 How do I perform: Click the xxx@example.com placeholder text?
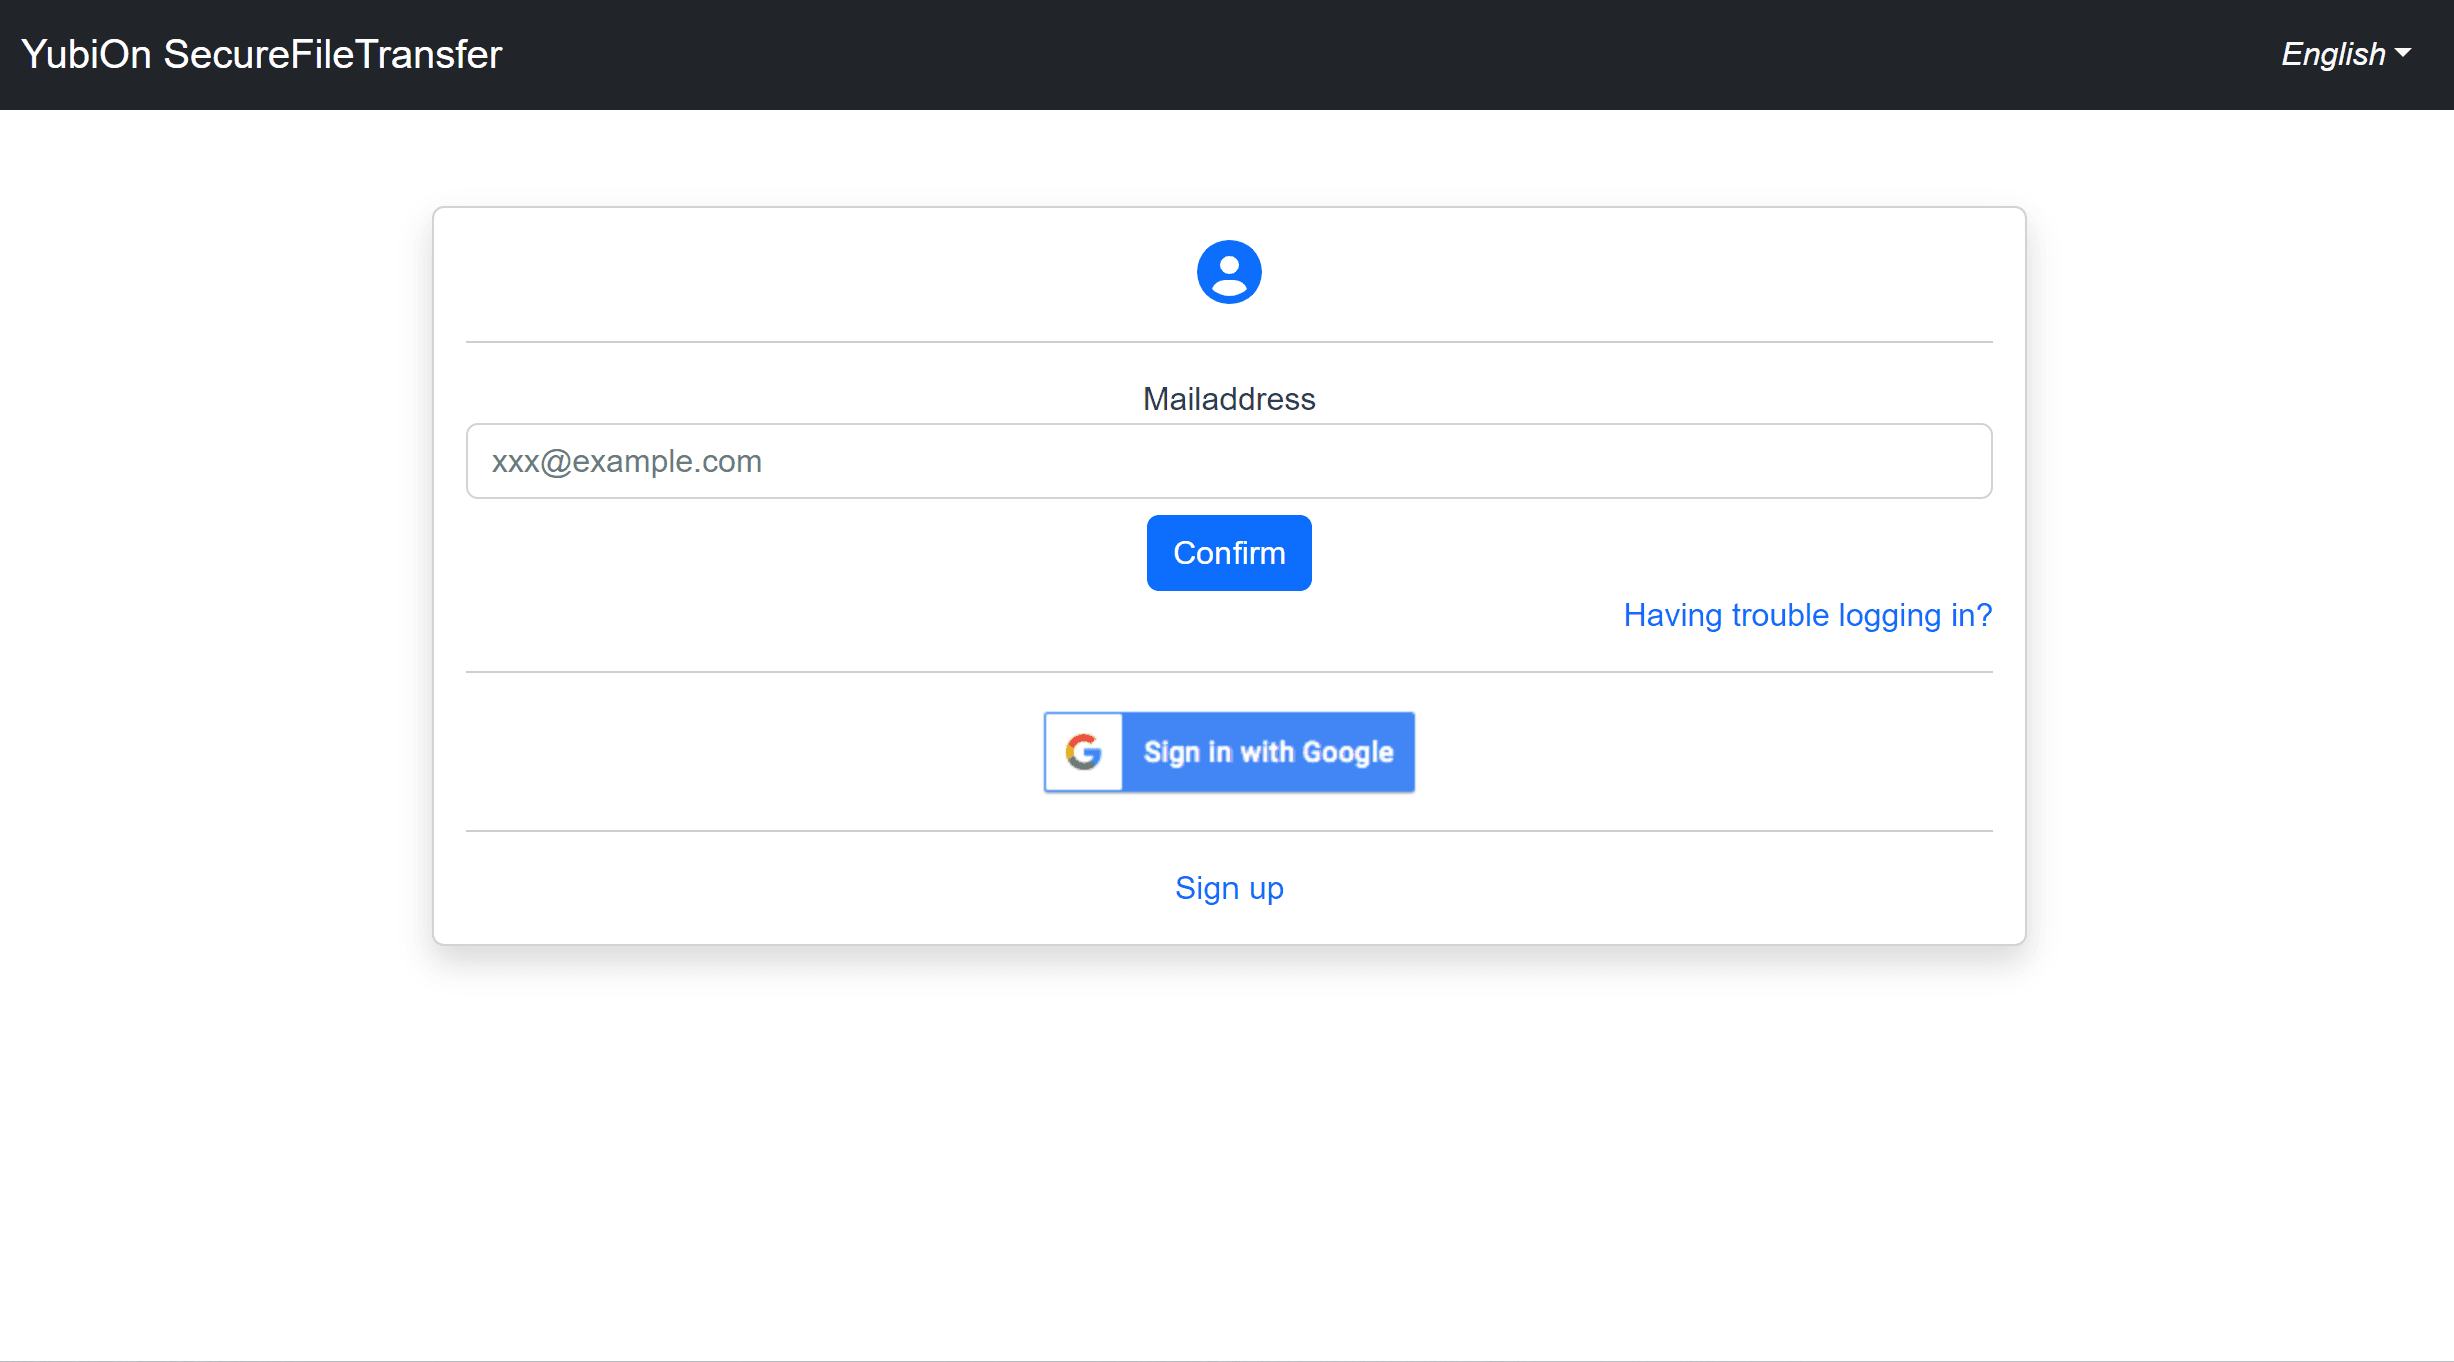coord(627,461)
